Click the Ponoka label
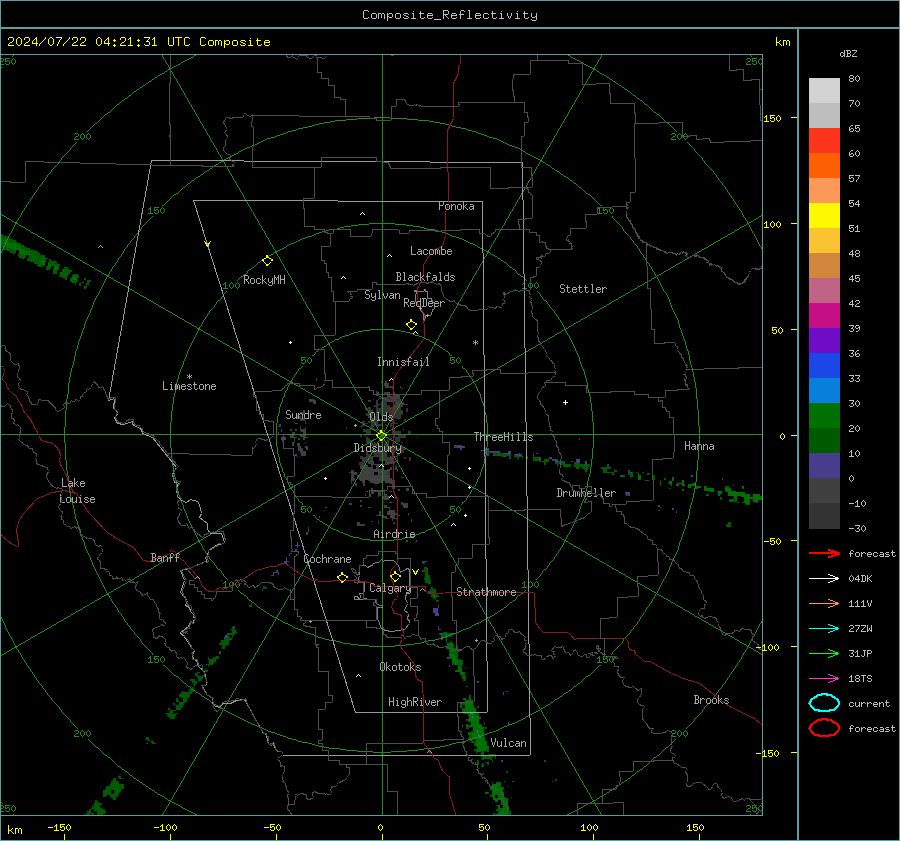This screenshot has width=900, height=841. click(456, 206)
